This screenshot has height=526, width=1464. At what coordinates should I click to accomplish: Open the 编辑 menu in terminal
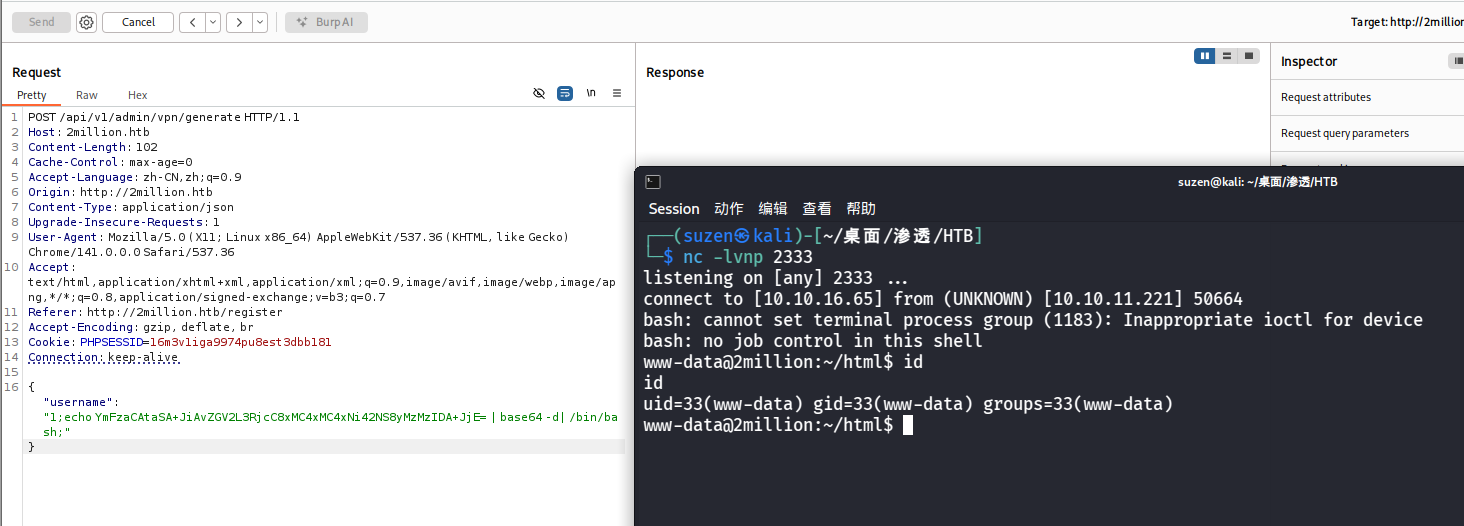(x=773, y=209)
